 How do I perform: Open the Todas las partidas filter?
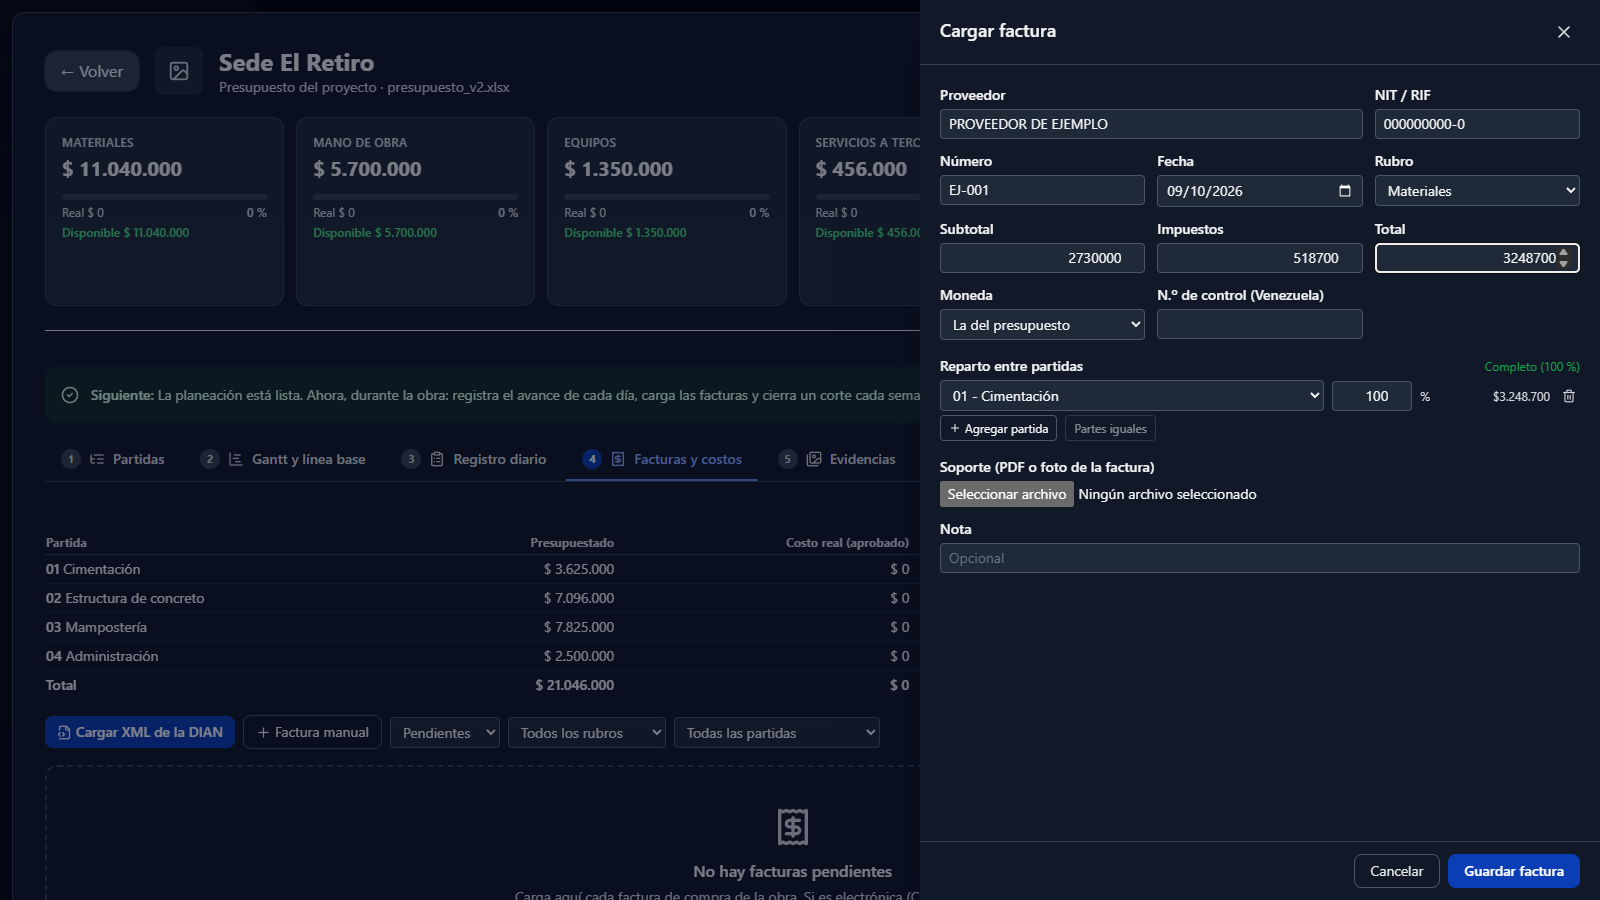(777, 733)
